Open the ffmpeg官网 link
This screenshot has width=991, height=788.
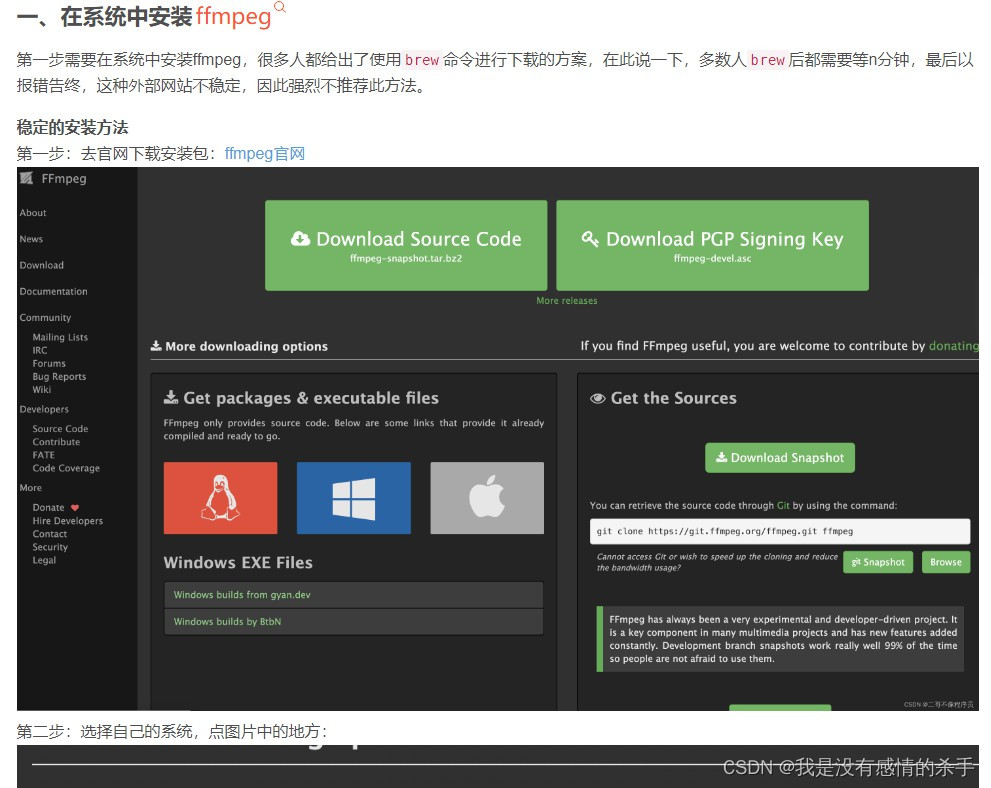[x=265, y=154]
